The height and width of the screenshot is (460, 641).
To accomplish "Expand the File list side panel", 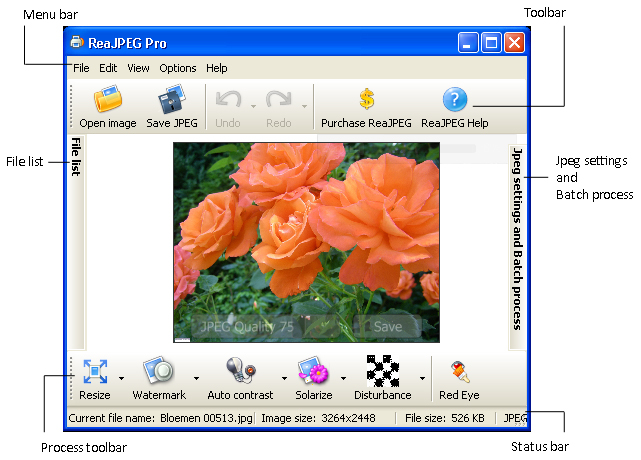I will click(x=76, y=242).
